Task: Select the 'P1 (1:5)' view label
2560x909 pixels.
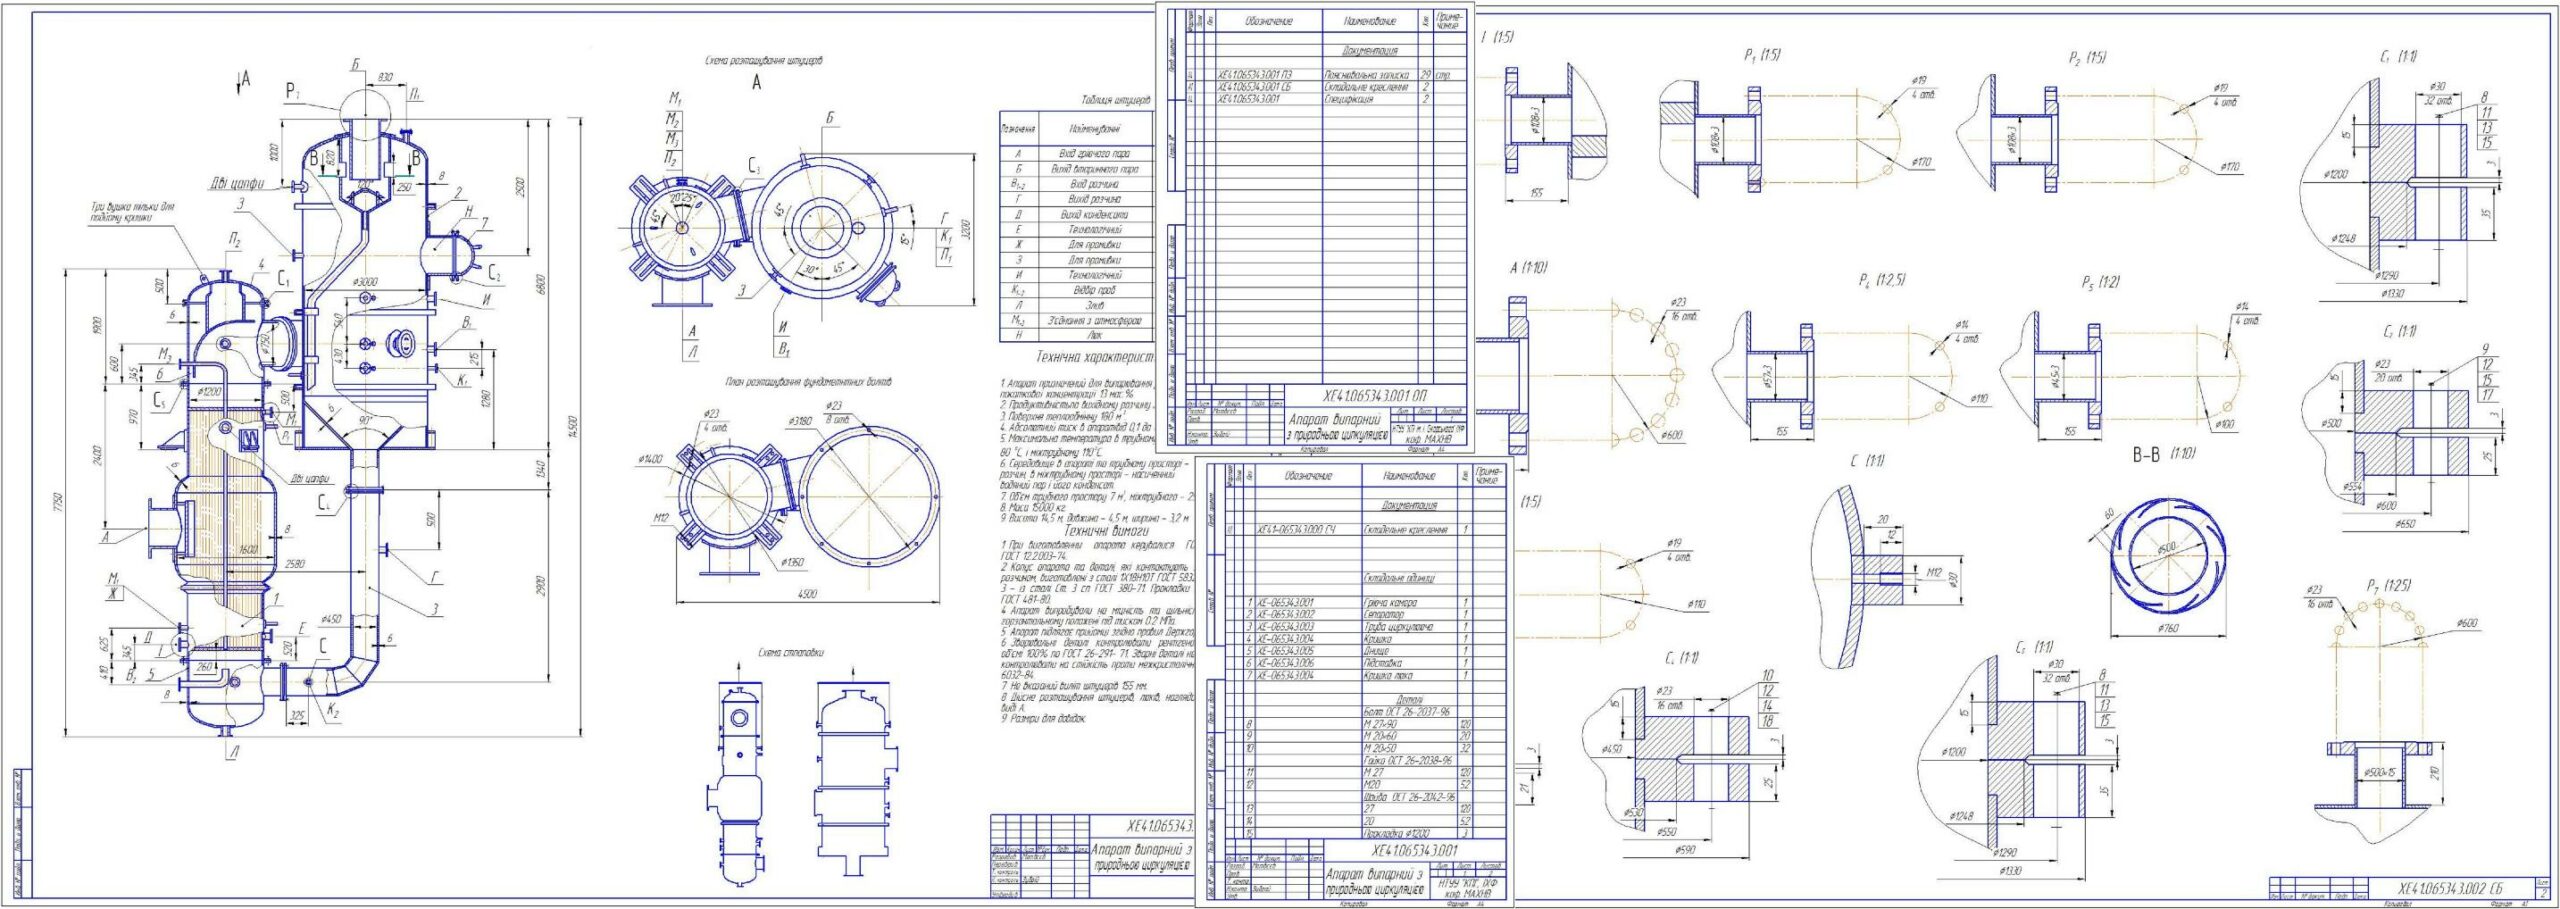Action: (1764, 57)
